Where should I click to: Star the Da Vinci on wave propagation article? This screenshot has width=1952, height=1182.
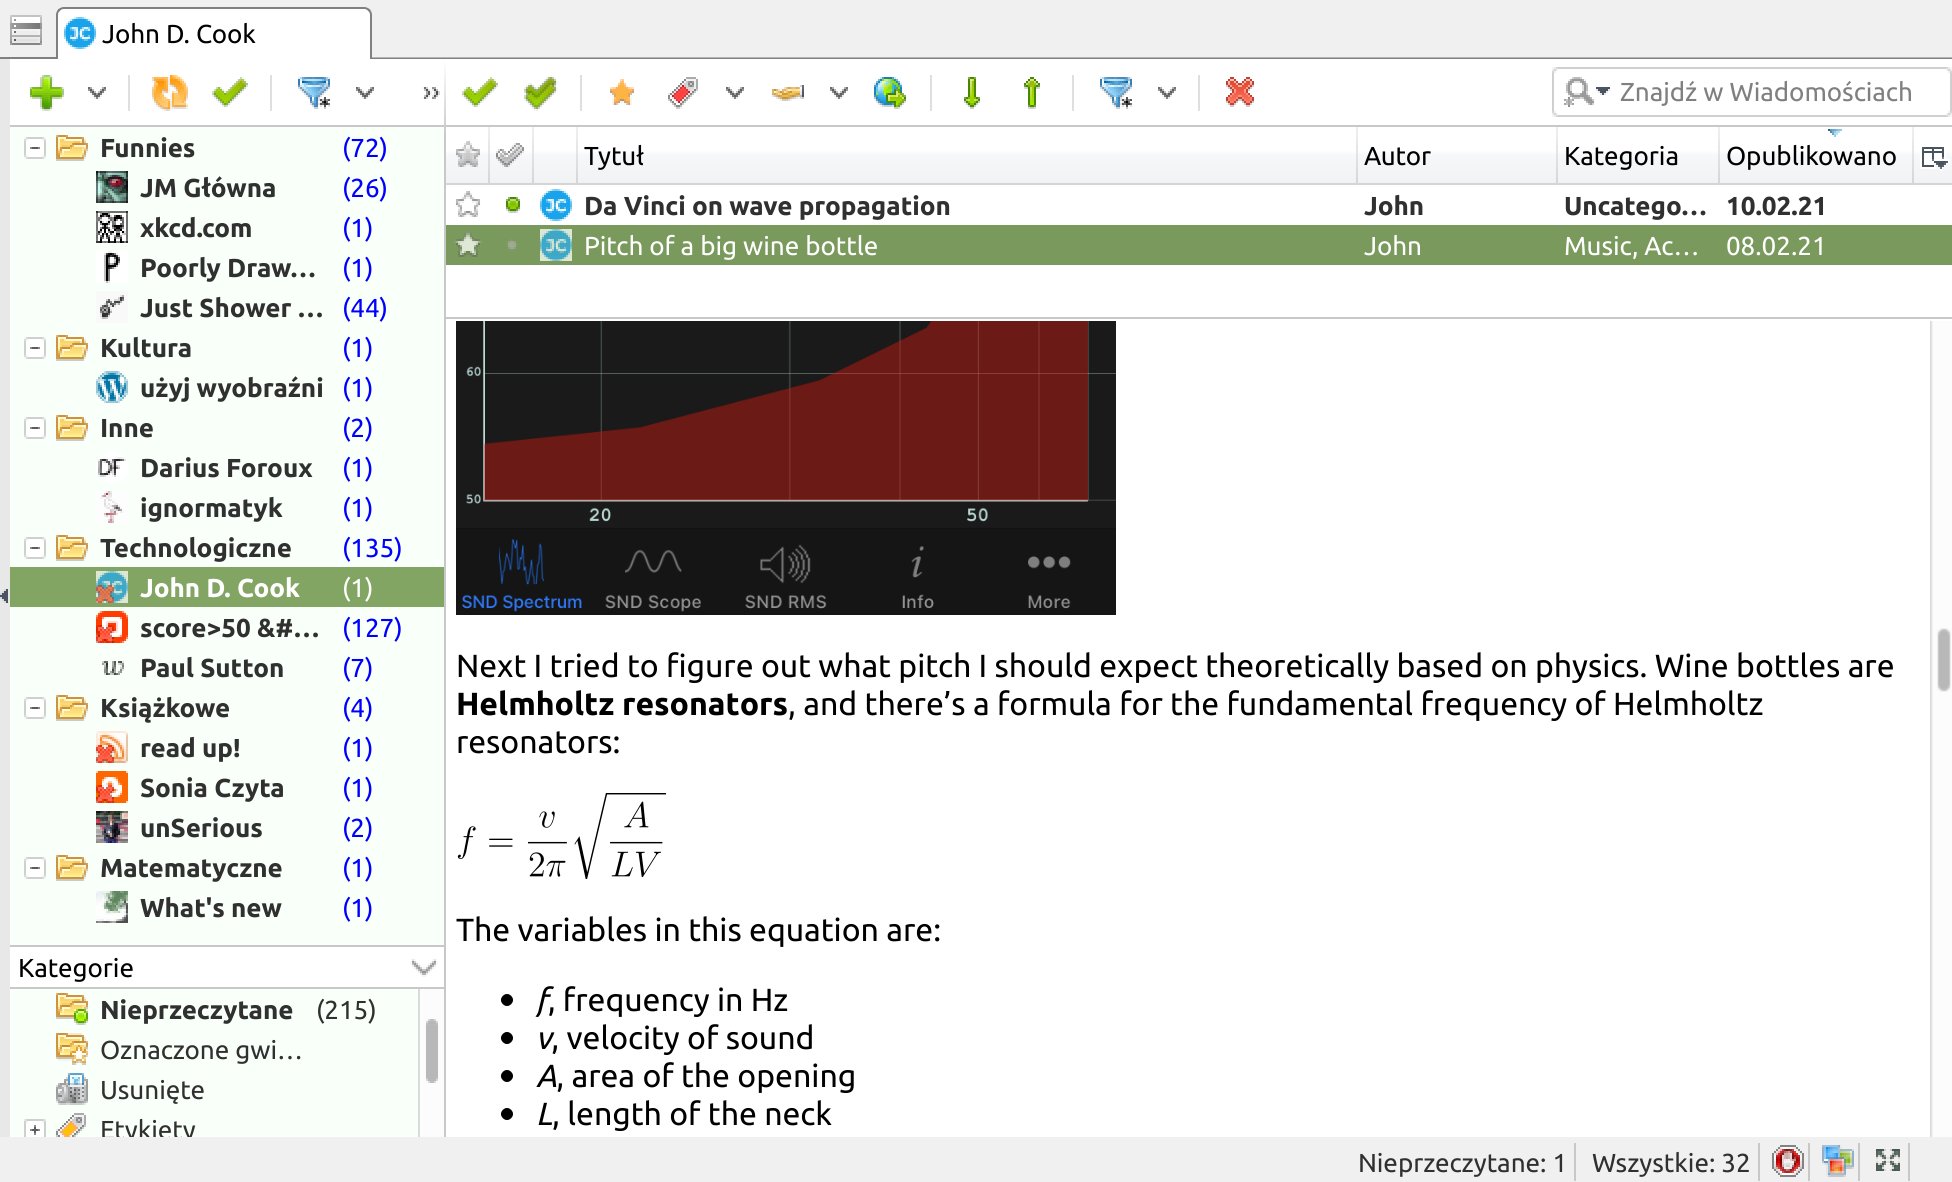click(468, 206)
